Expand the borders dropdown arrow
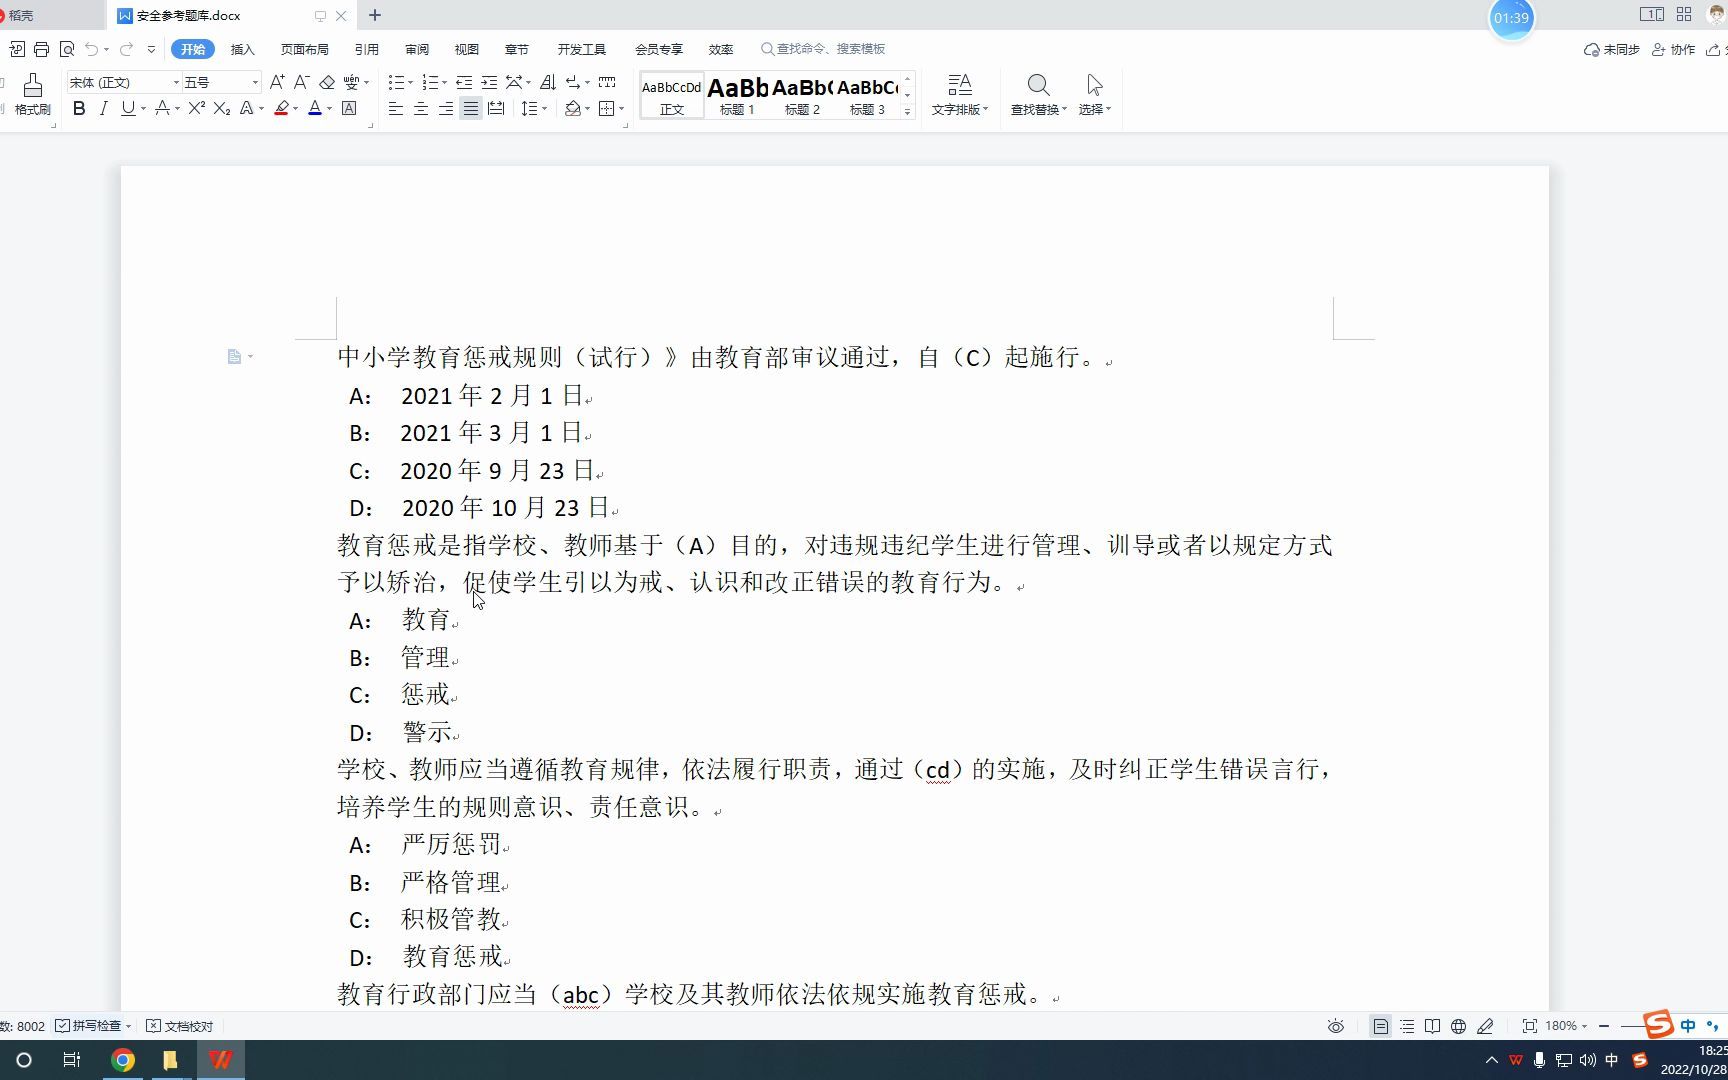The image size is (1728, 1080). click(x=621, y=109)
